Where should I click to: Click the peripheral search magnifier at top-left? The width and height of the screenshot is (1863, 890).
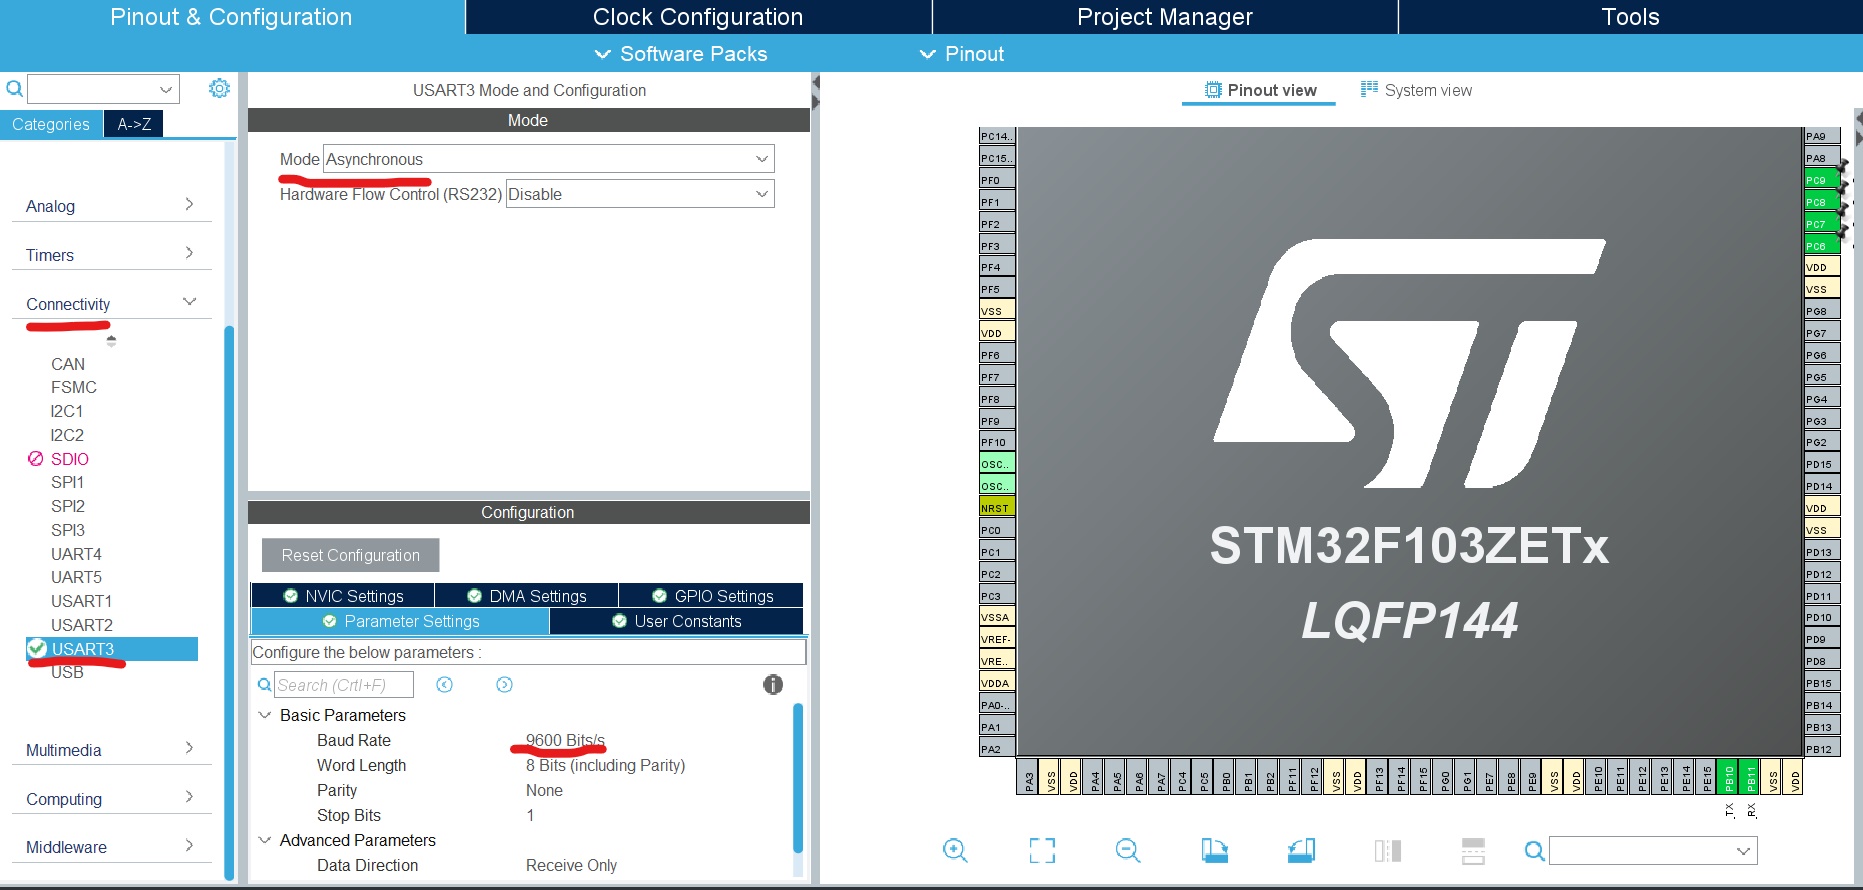coord(14,89)
